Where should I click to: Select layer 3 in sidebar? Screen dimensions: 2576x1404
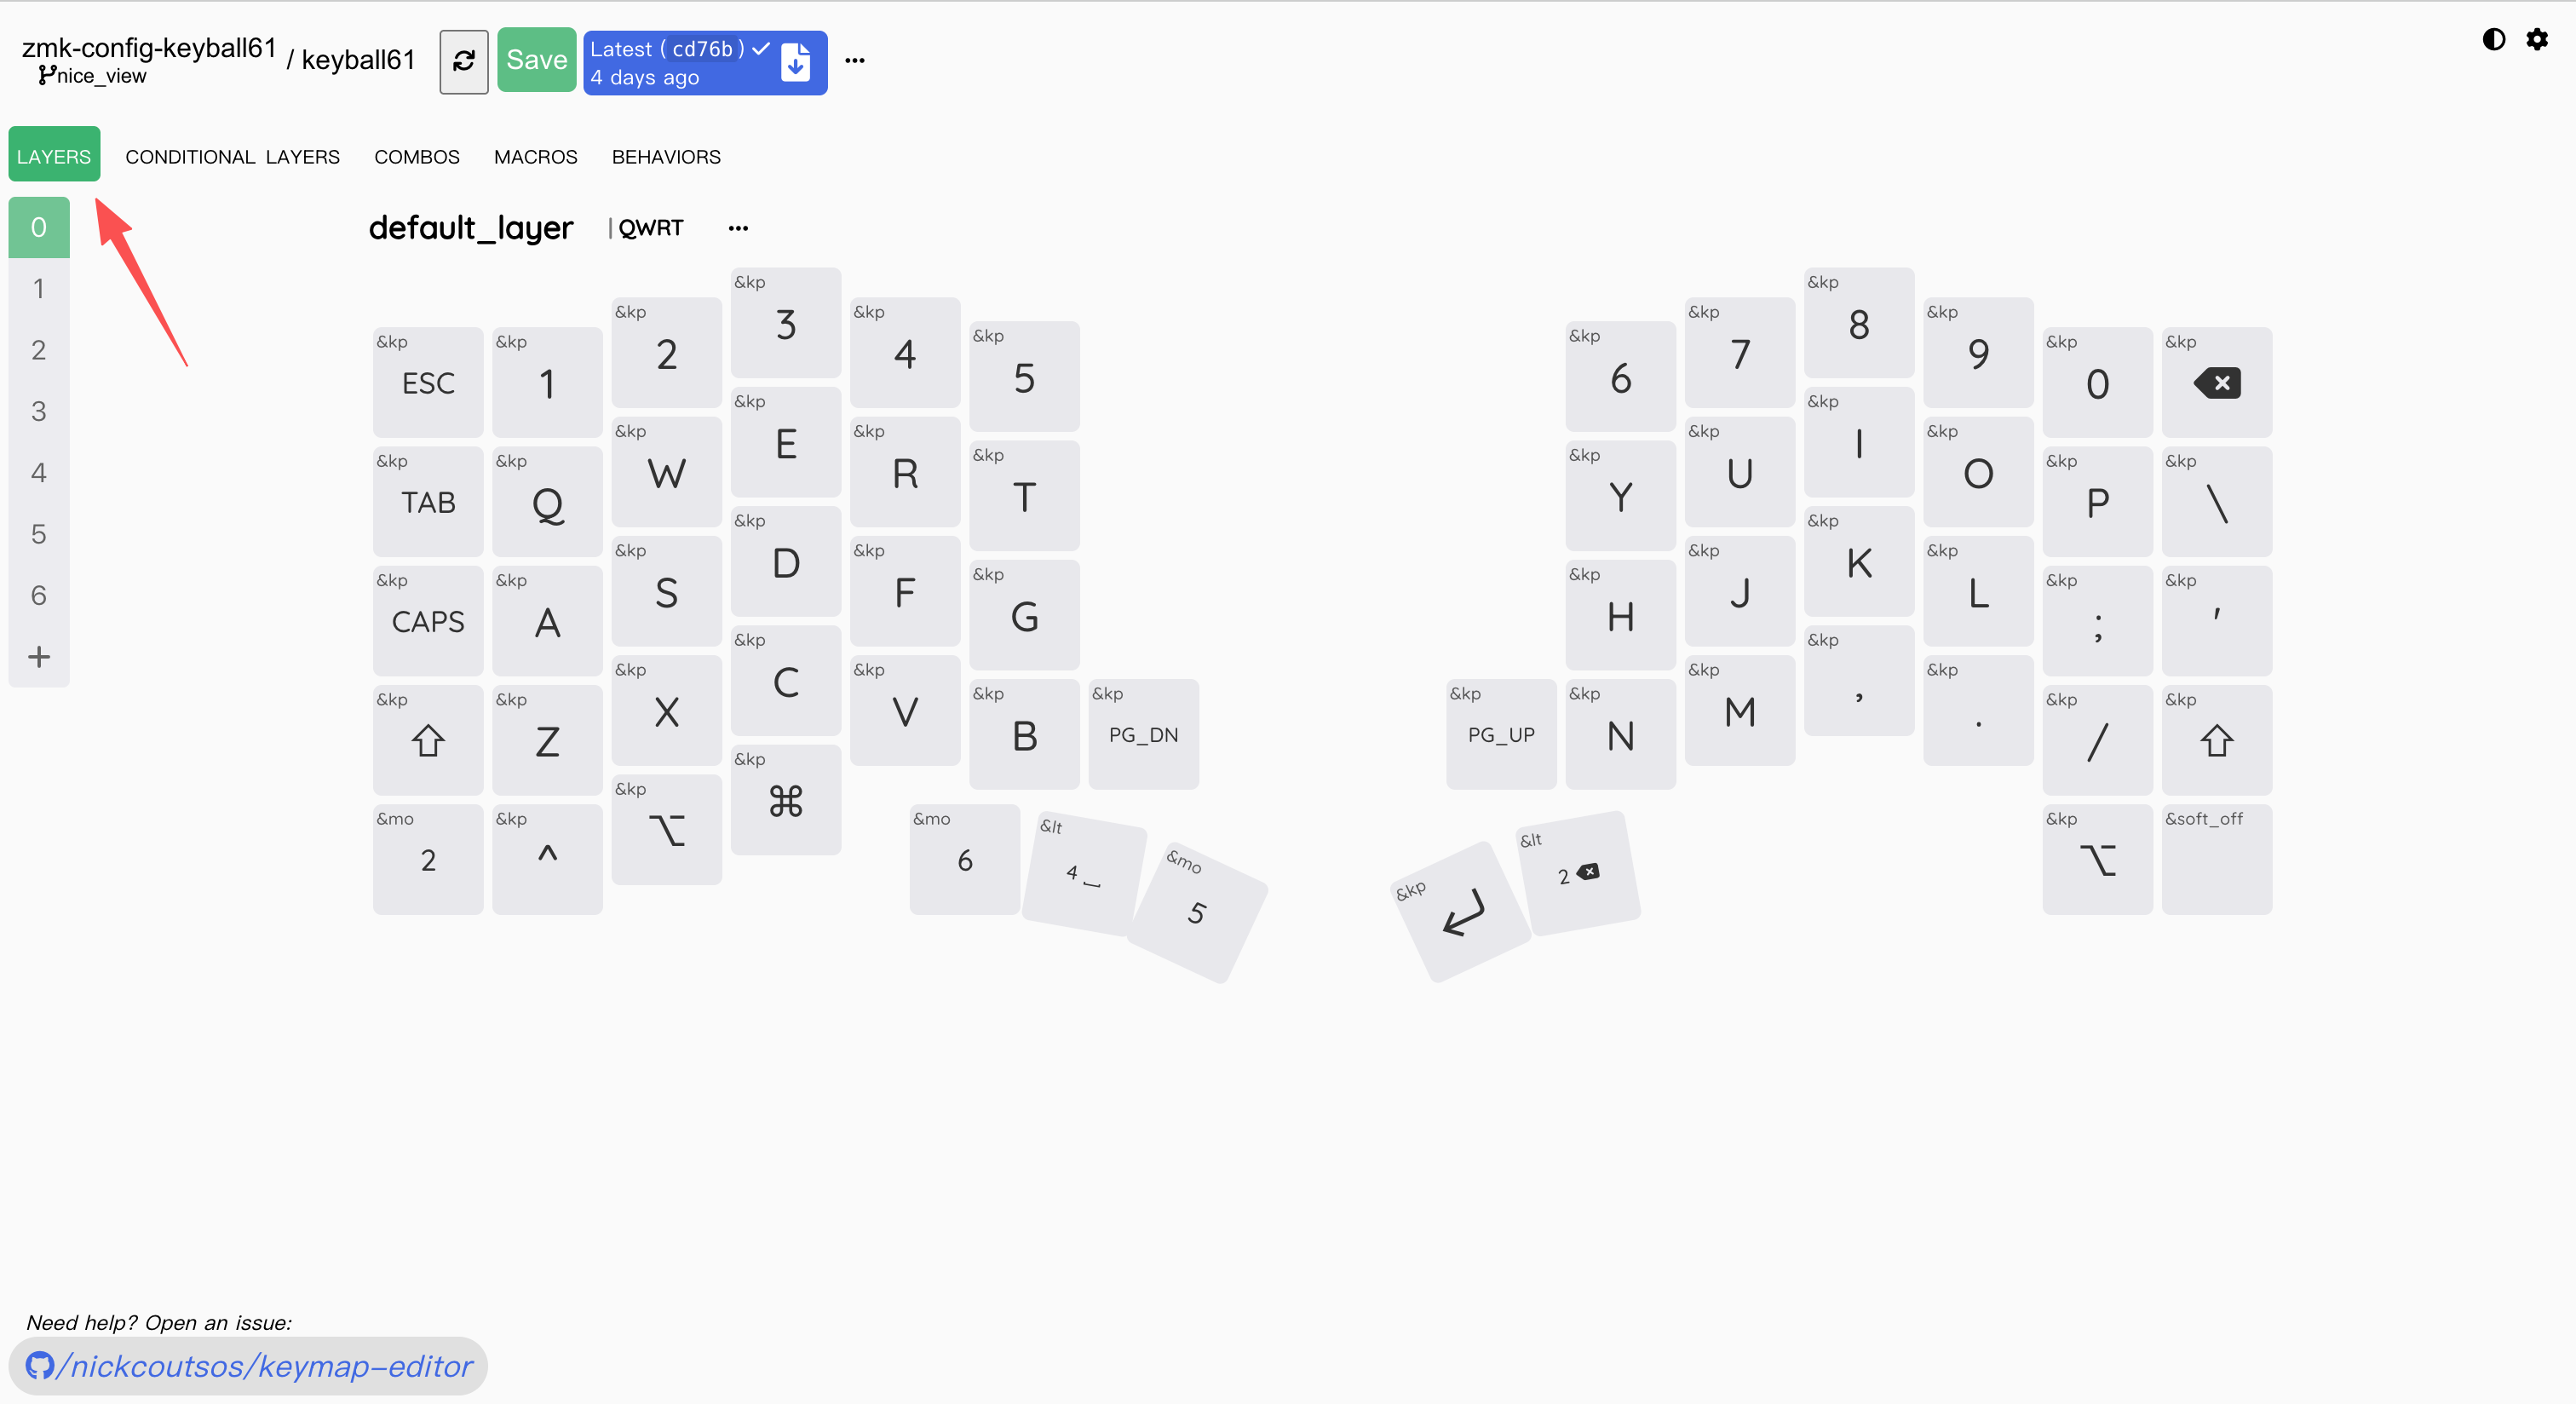(x=39, y=411)
